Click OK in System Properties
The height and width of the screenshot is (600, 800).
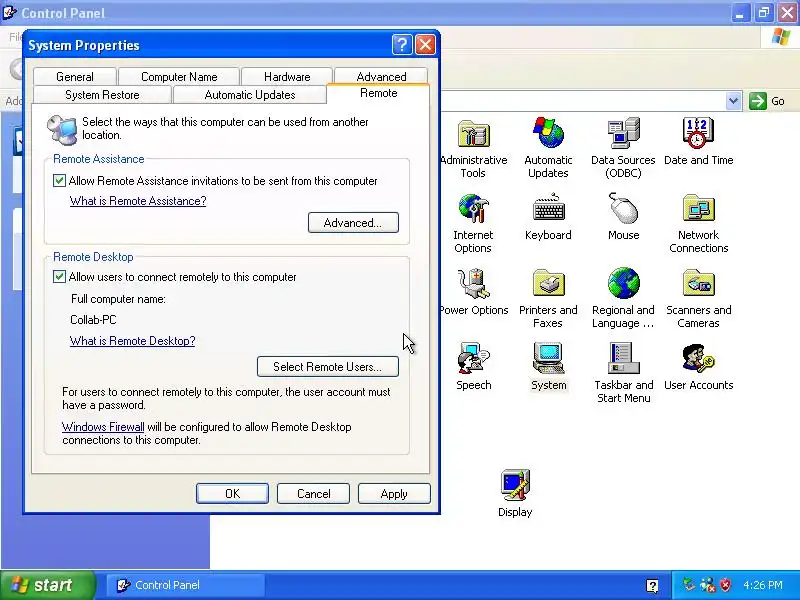[232, 493]
